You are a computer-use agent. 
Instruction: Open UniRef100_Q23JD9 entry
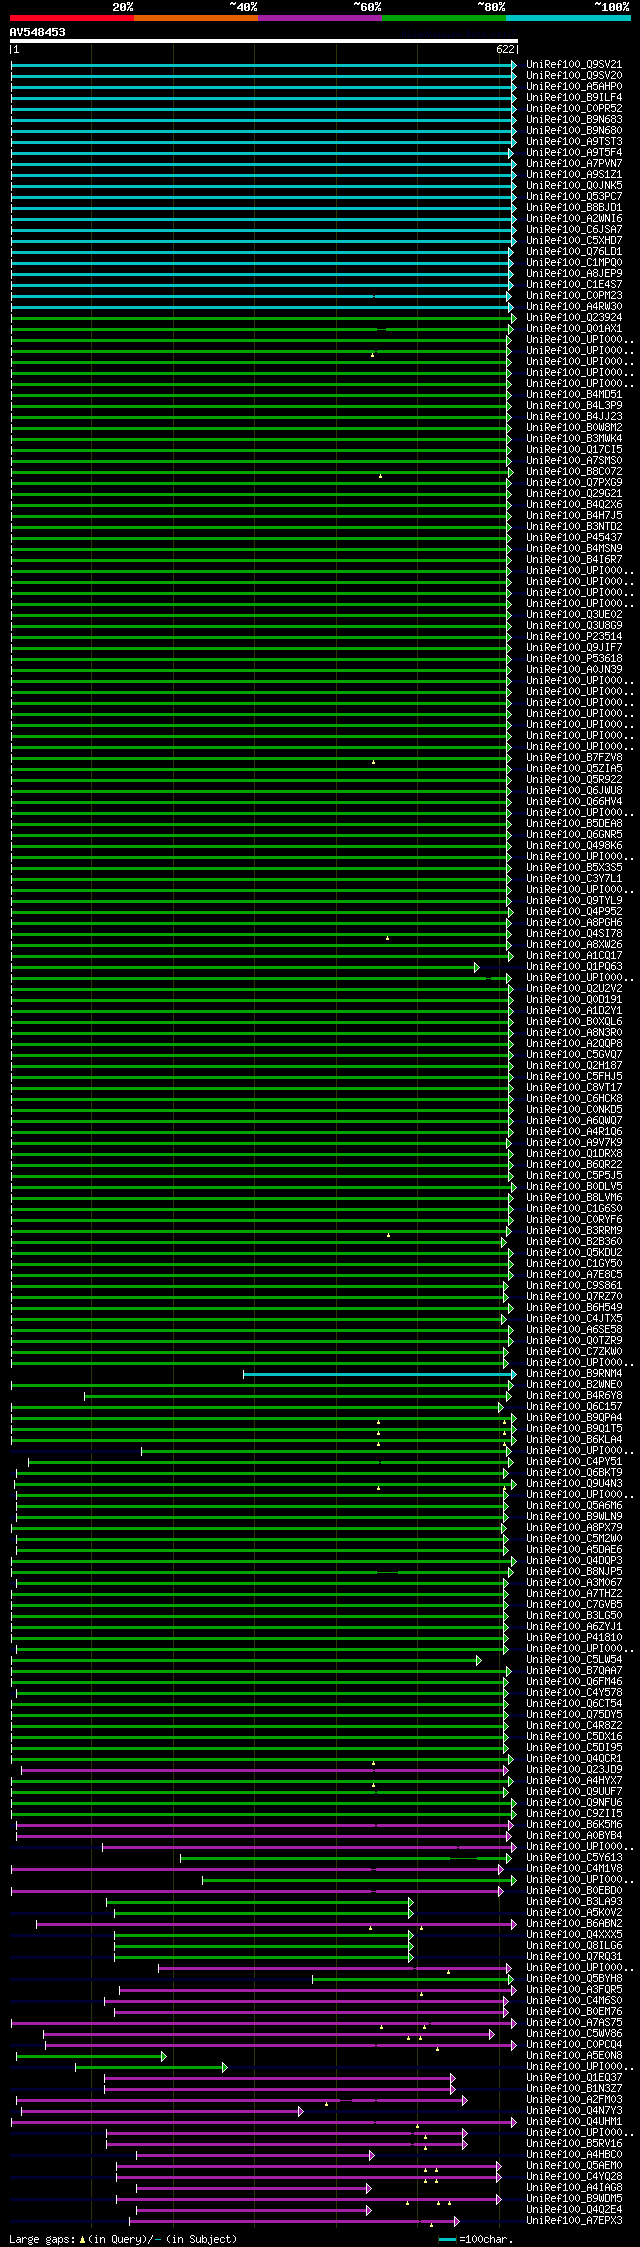coord(574,1770)
